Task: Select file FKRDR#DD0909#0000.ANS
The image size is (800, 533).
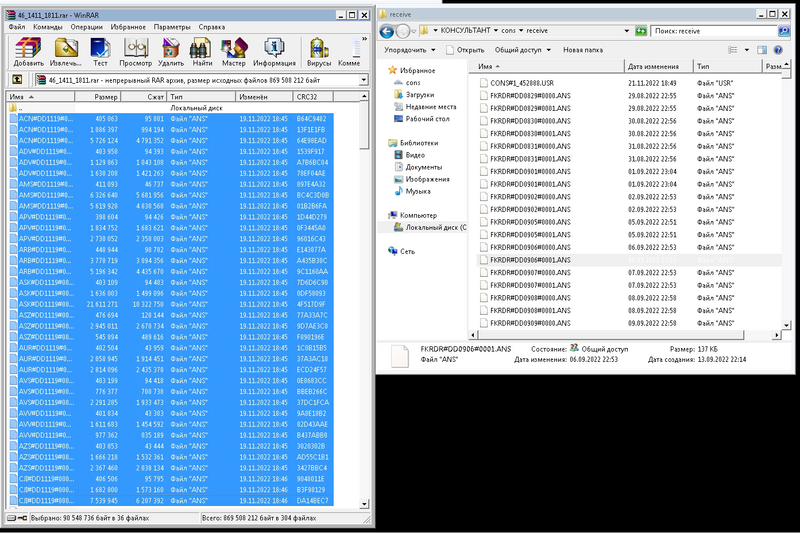Action: 530,323
